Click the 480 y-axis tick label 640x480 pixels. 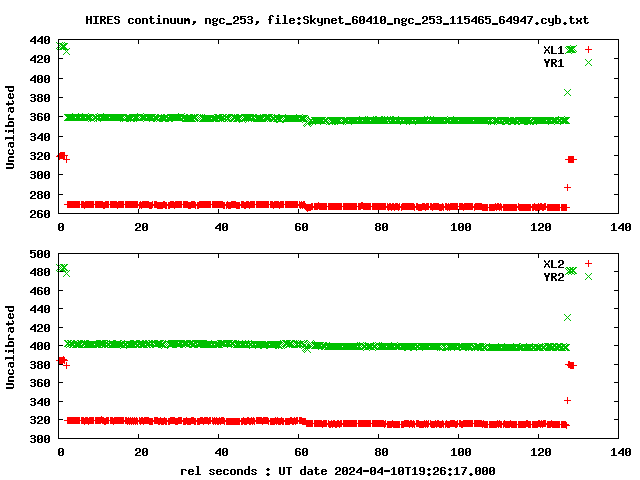pyautogui.click(x=40, y=272)
